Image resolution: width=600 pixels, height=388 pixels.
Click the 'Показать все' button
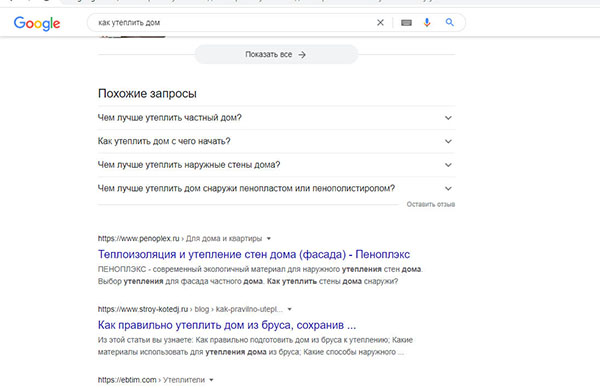tap(276, 54)
